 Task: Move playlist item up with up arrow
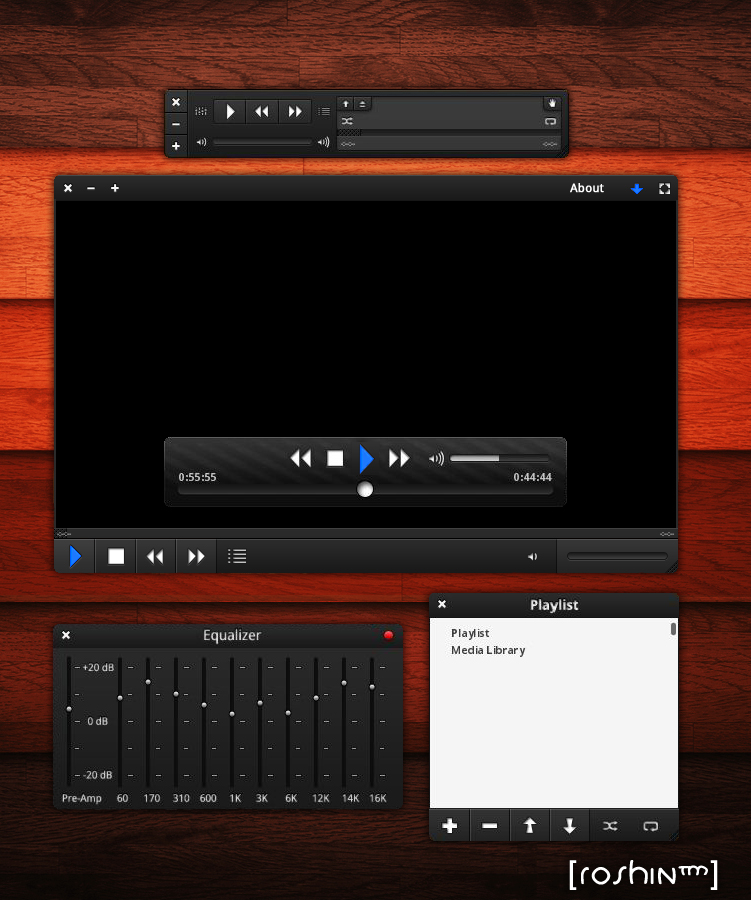click(x=530, y=826)
